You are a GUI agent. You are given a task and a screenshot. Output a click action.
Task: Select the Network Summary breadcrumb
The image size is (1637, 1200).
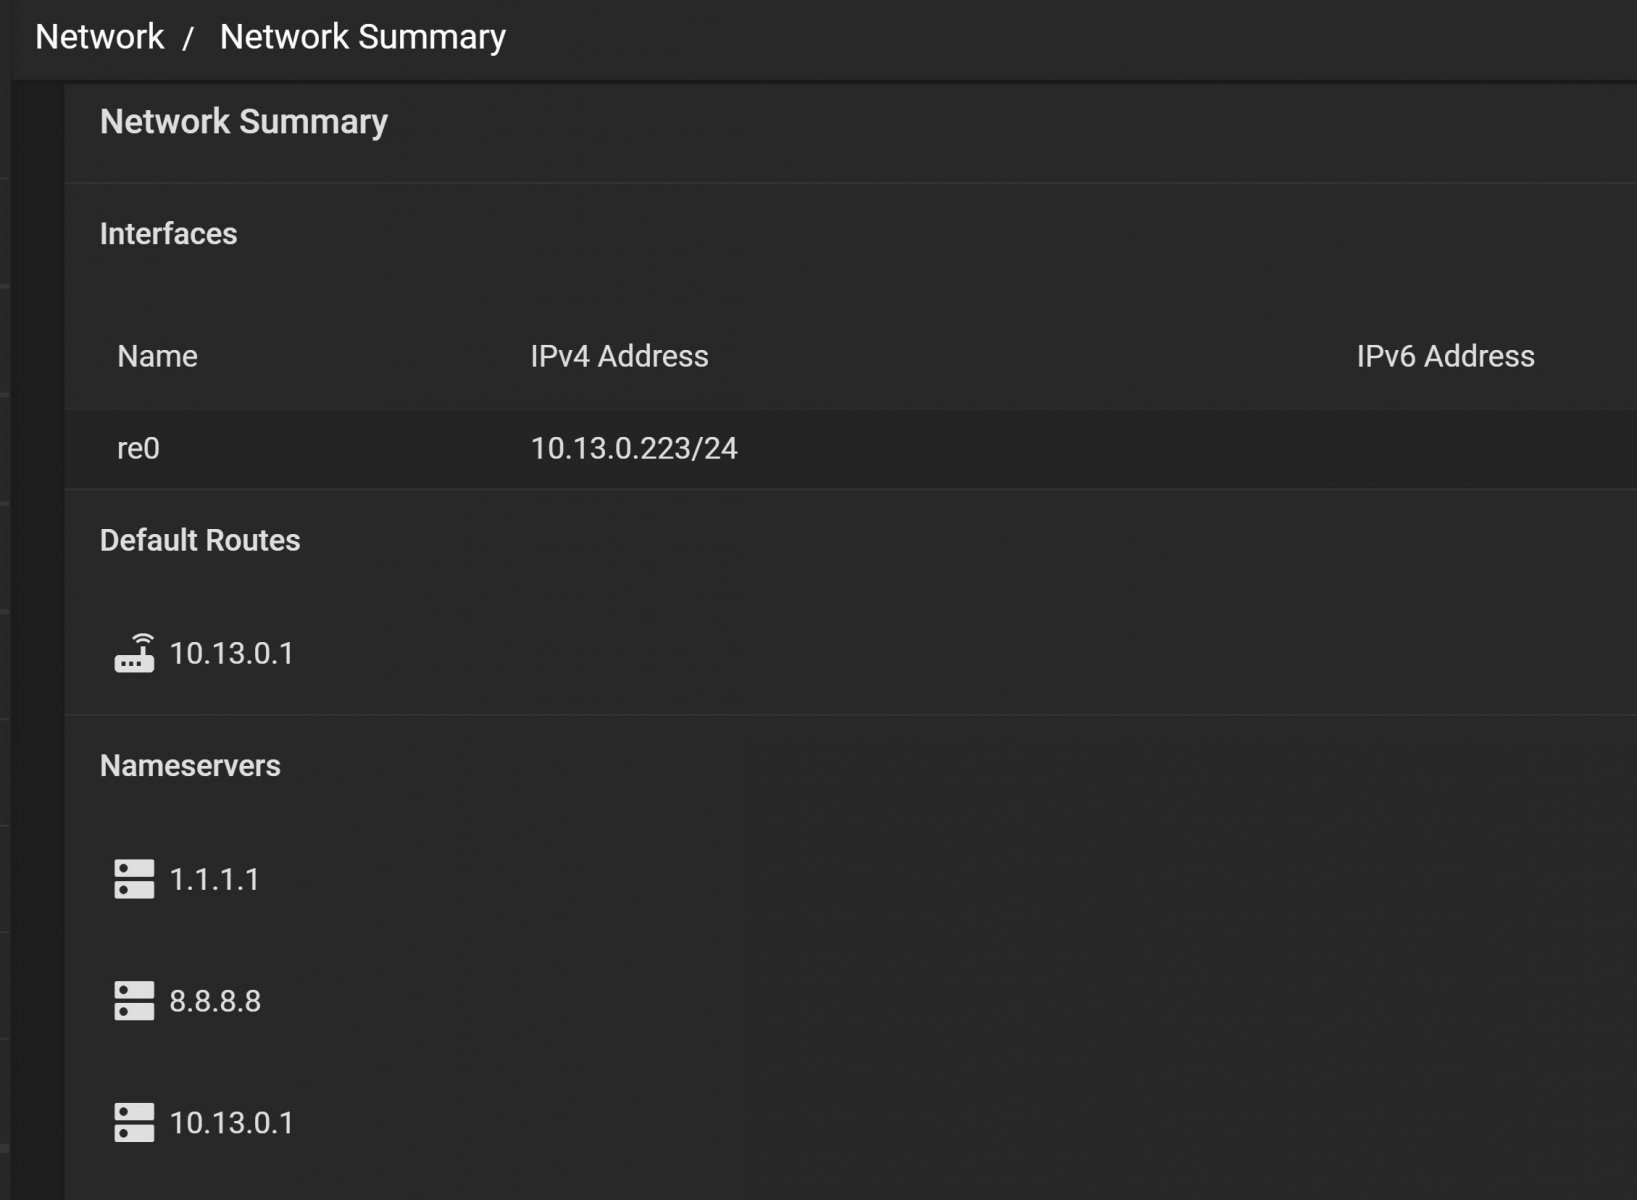point(363,37)
